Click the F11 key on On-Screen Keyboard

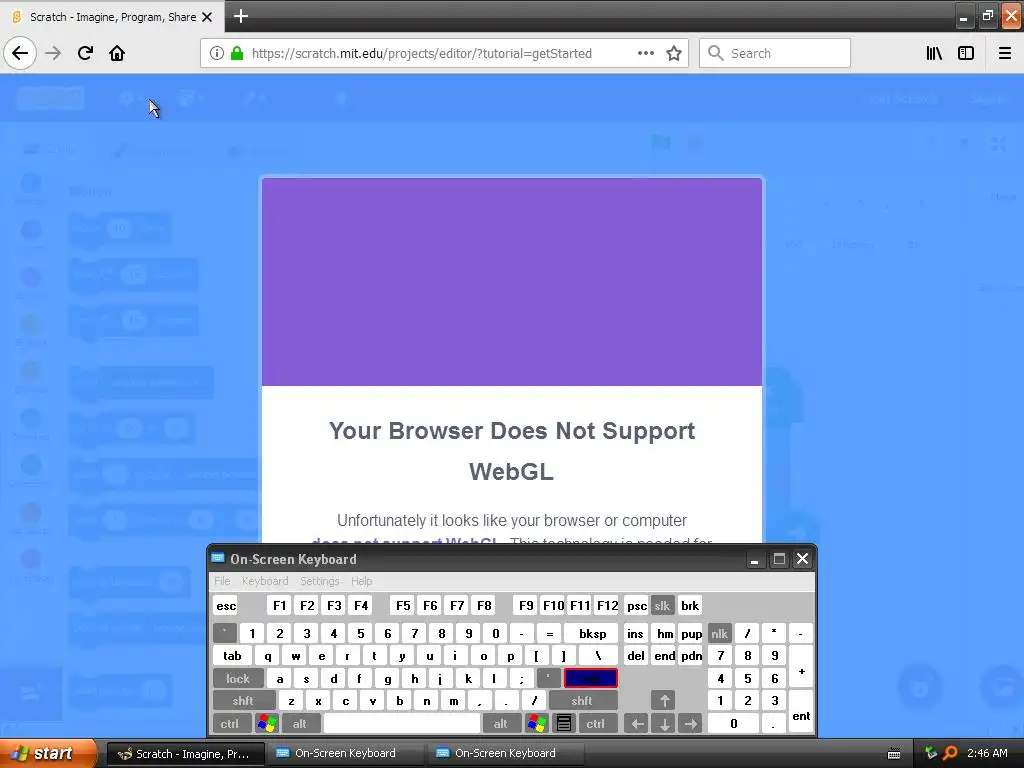580,605
